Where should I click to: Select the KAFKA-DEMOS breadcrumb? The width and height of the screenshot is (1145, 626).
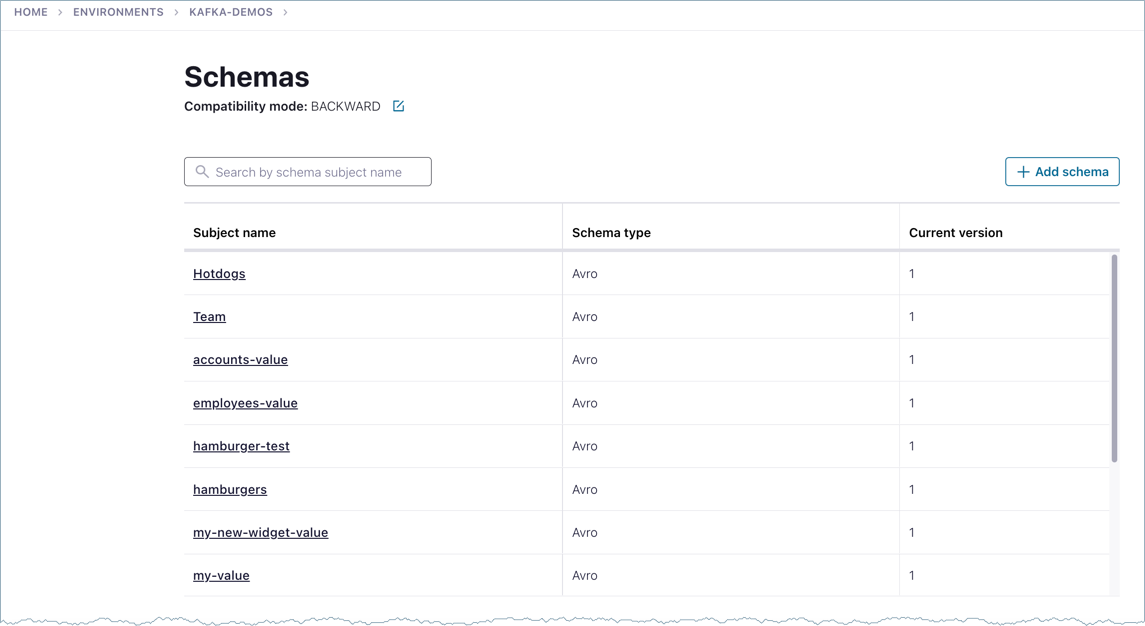[x=231, y=12]
